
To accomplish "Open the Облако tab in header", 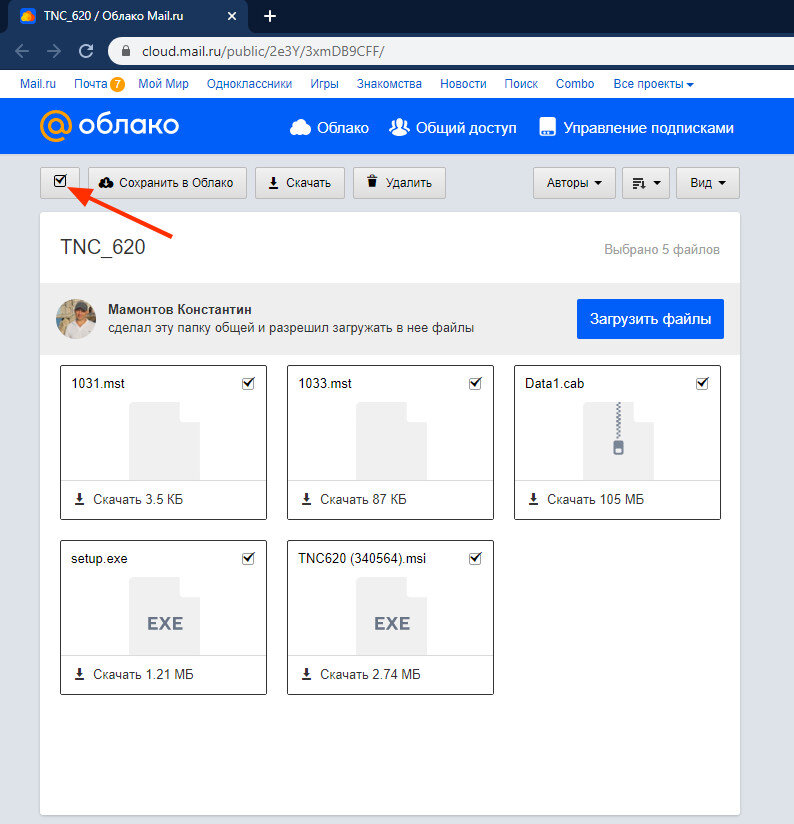I will click(329, 128).
